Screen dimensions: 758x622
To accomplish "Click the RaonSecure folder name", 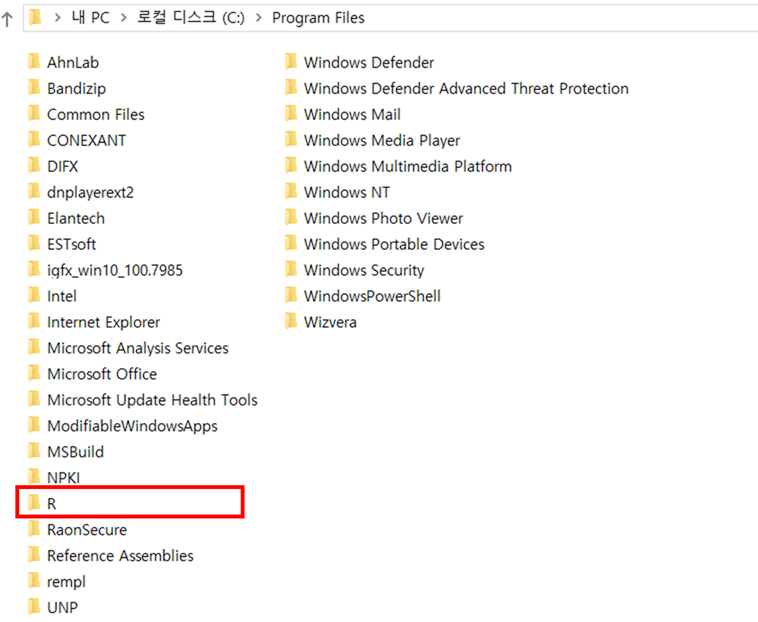I will pos(87,530).
